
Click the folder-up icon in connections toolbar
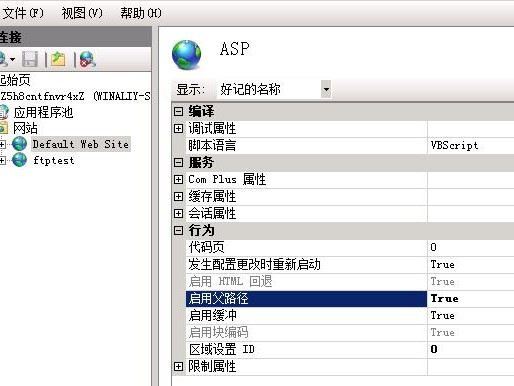point(58,60)
